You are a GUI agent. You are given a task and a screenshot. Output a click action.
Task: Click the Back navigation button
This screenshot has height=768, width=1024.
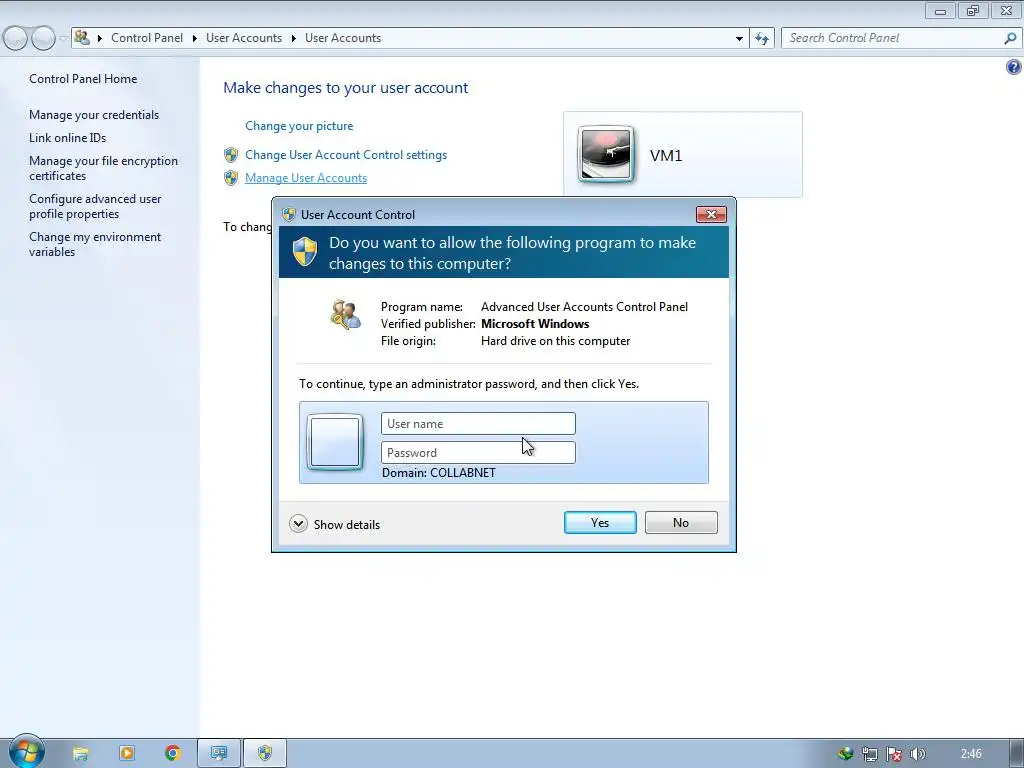[16, 38]
